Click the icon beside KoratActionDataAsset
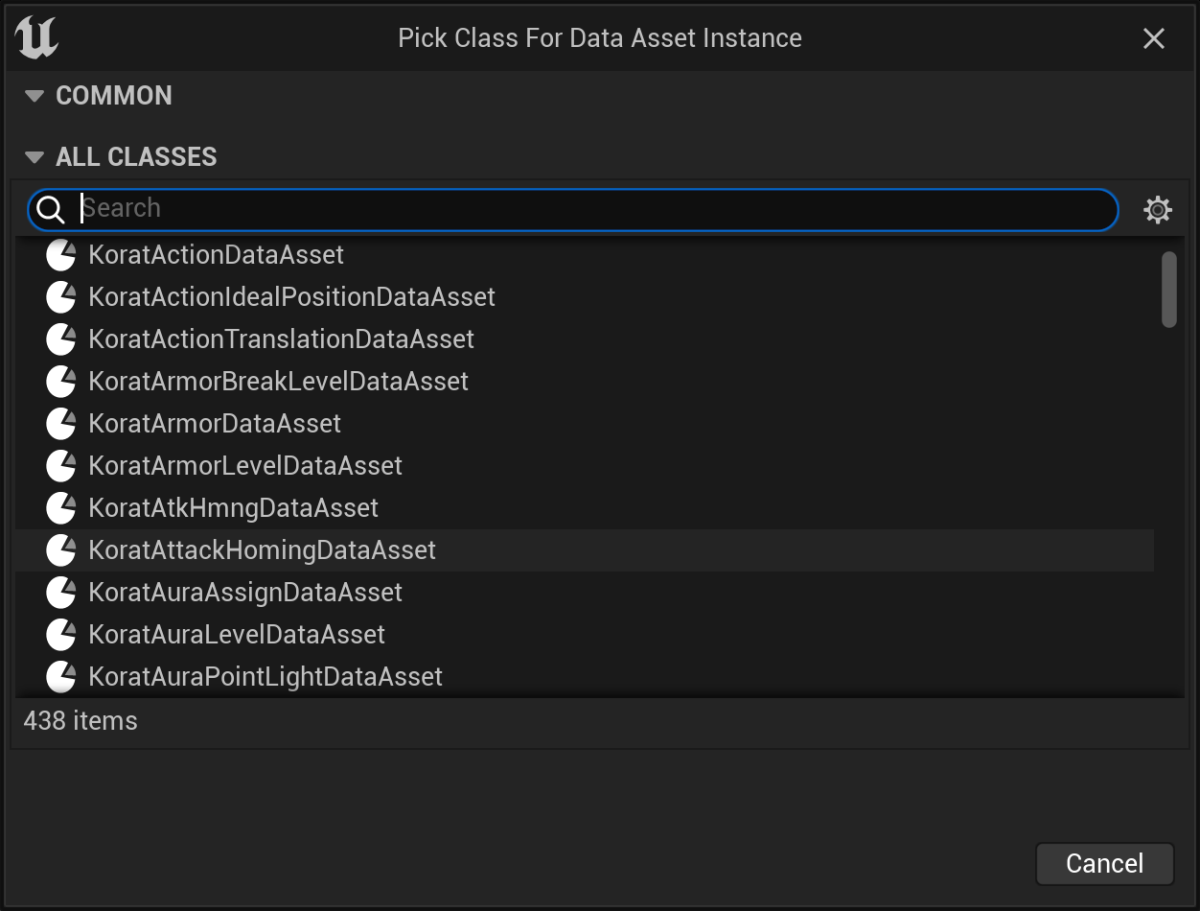The height and width of the screenshot is (911, 1200). [x=61, y=255]
